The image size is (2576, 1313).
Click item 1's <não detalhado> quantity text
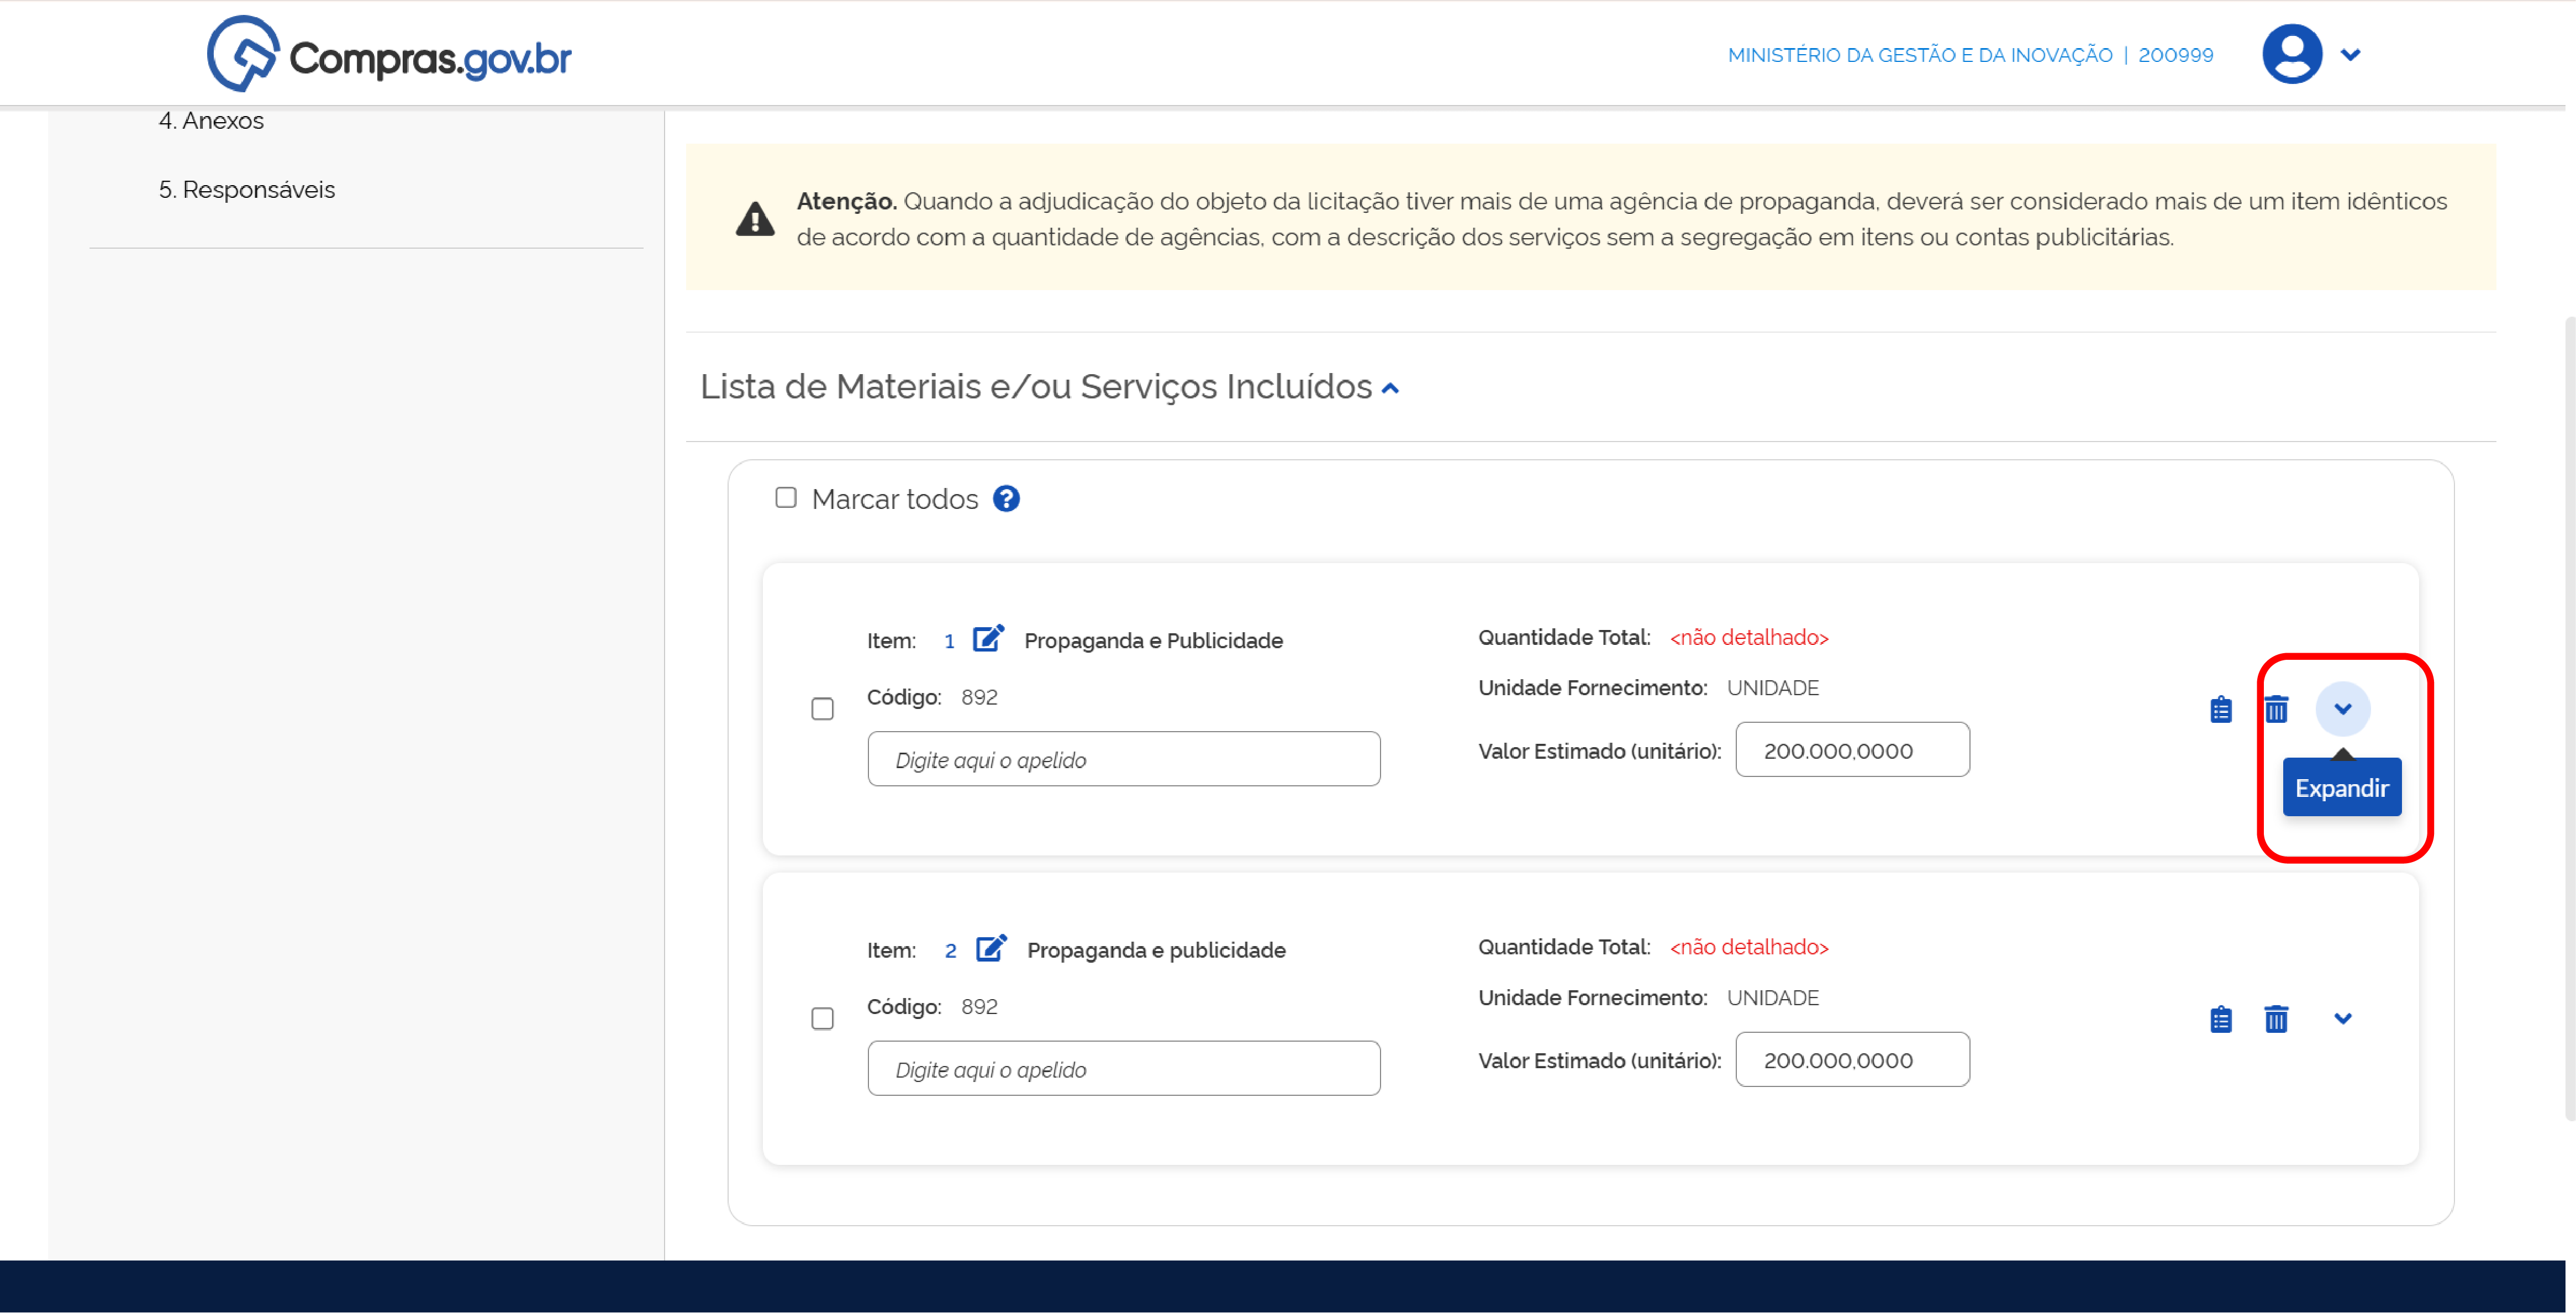(x=1749, y=638)
